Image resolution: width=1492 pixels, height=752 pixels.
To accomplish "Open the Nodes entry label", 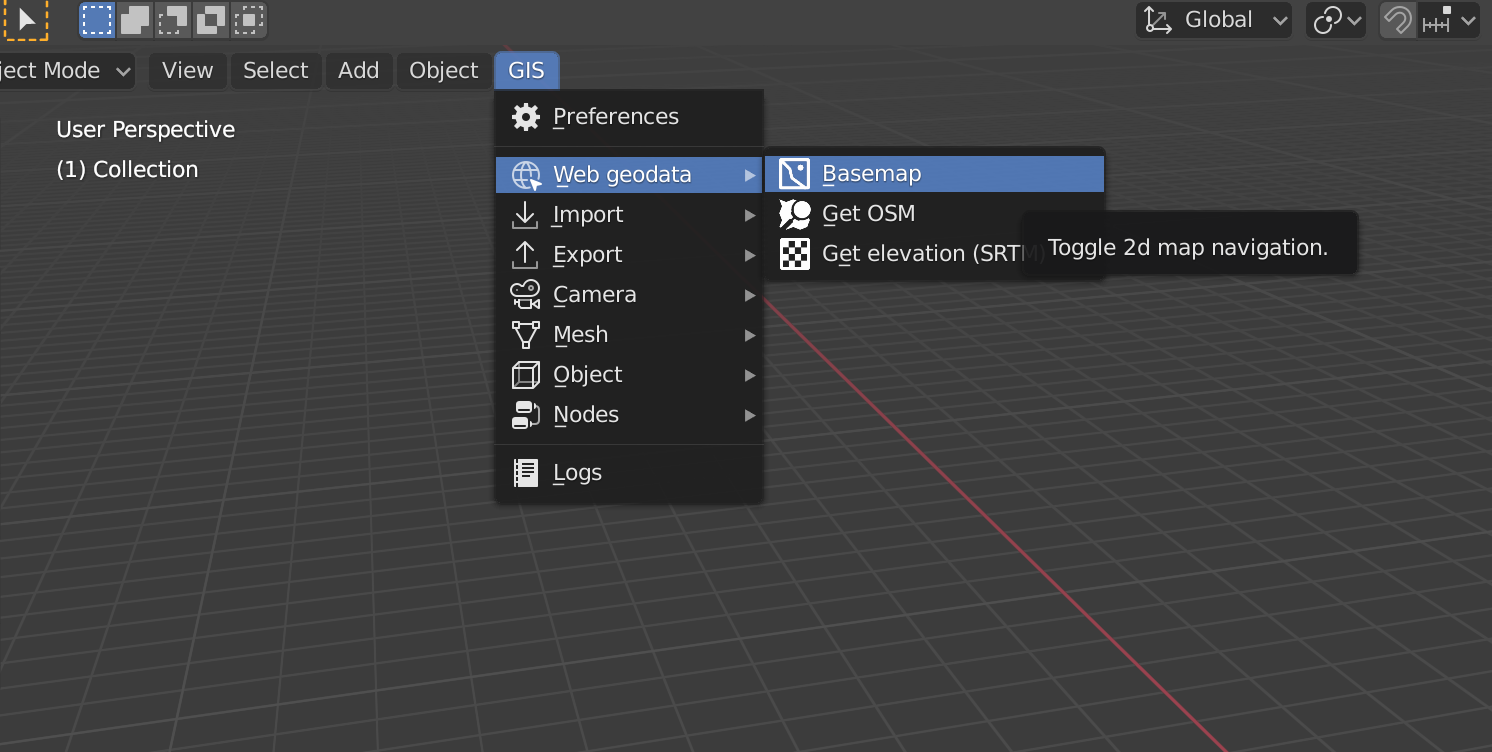I will point(586,415).
